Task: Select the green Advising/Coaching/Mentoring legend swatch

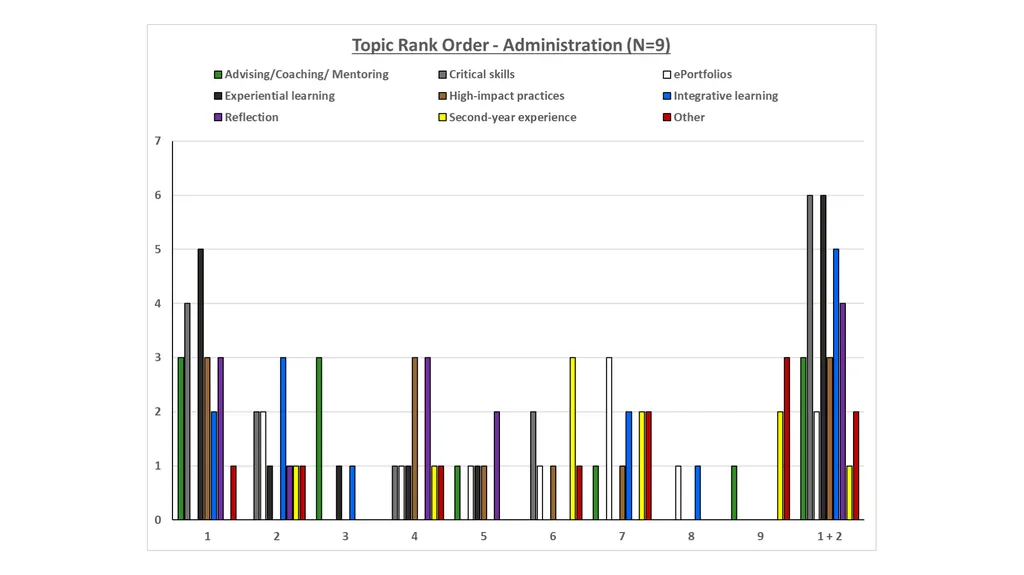Action: (218, 75)
